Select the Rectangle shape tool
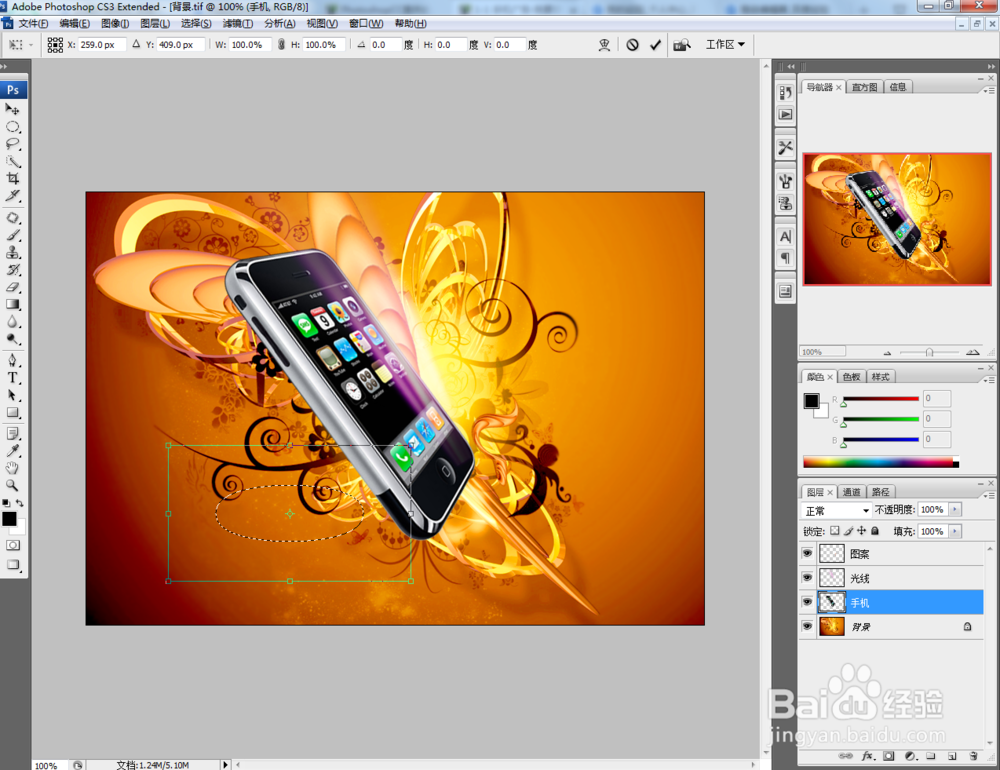1000x770 pixels. pyautogui.click(x=12, y=412)
